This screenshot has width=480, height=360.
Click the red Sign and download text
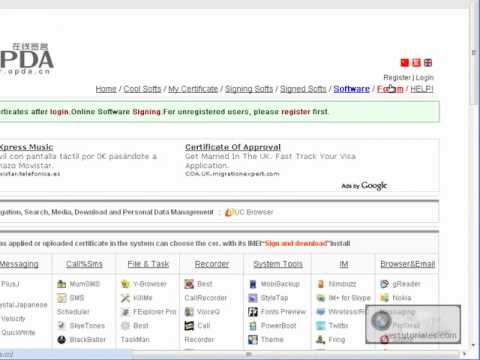click(296, 244)
